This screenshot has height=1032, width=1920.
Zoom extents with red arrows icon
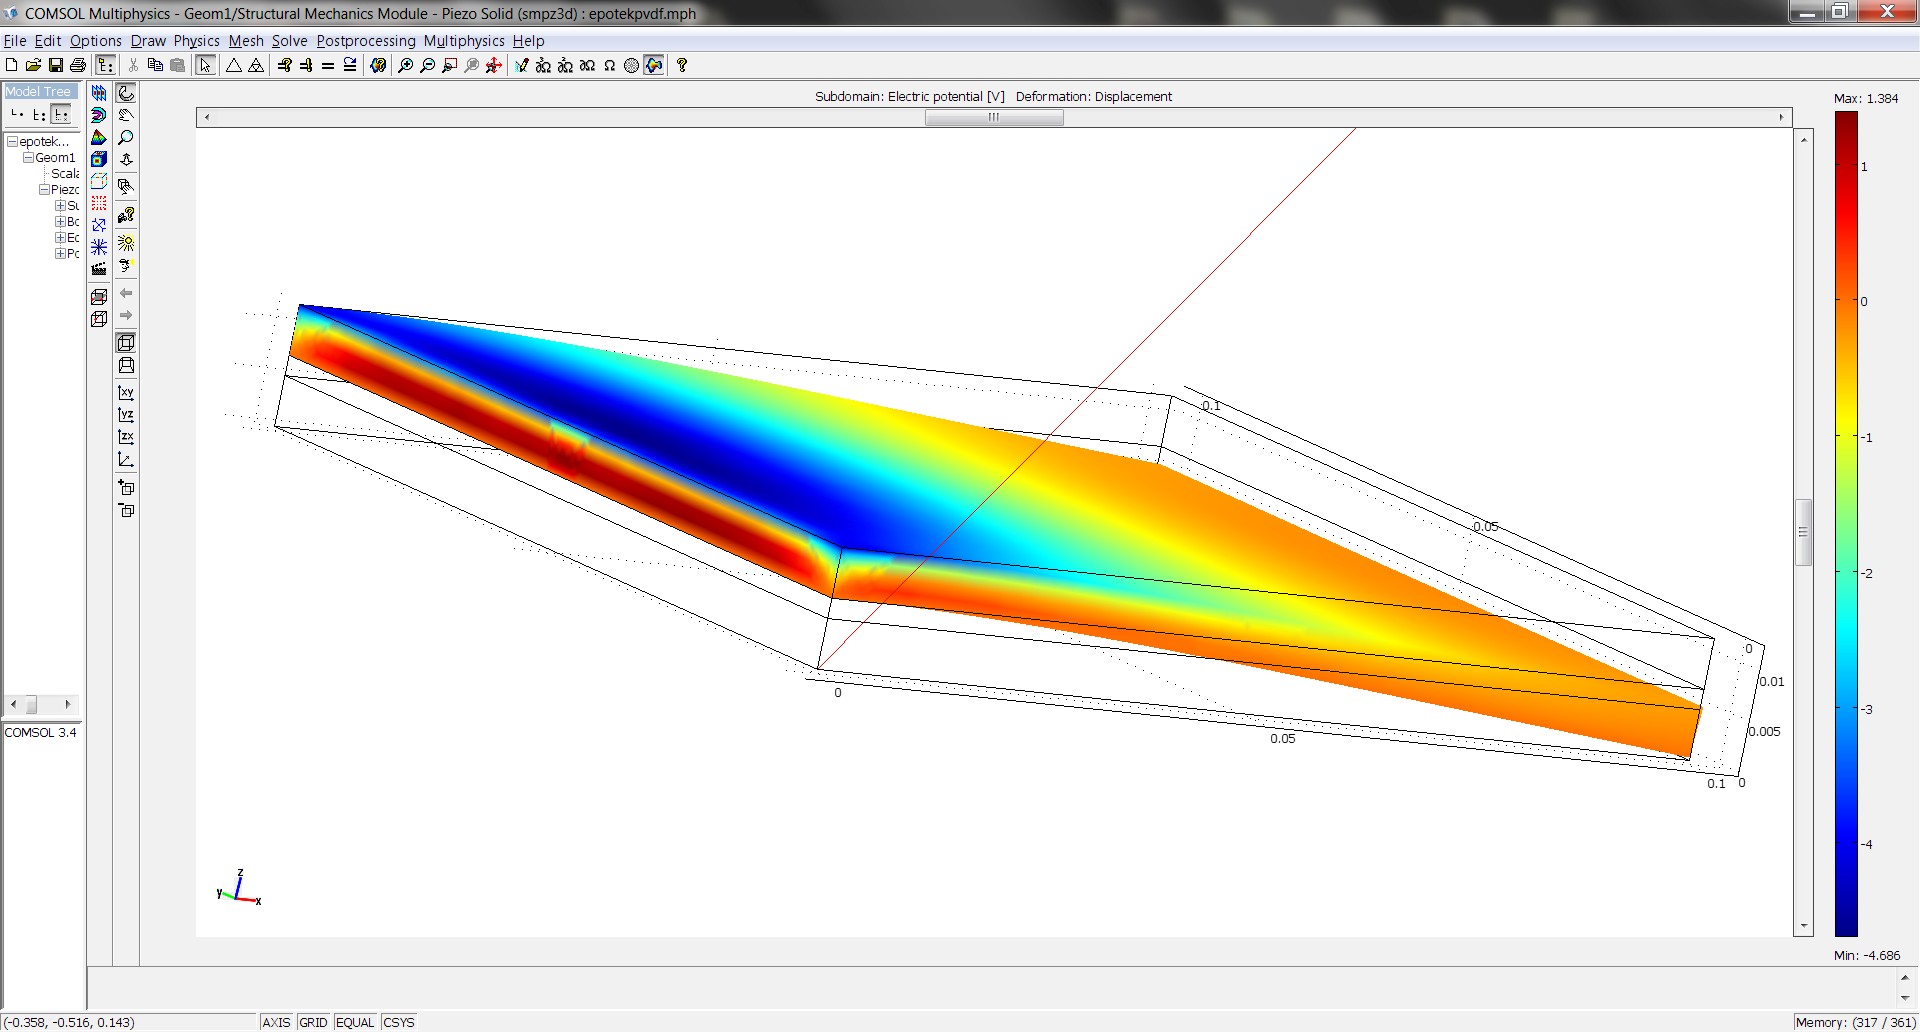point(493,65)
